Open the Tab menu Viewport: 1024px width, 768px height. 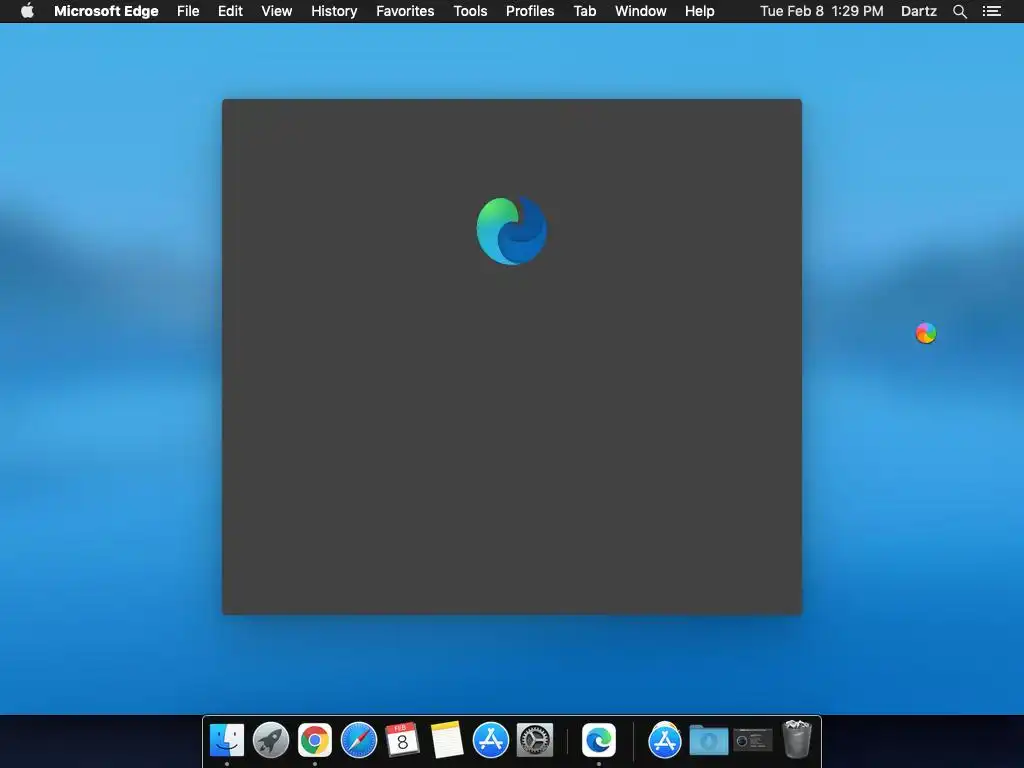tap(584, 11)
